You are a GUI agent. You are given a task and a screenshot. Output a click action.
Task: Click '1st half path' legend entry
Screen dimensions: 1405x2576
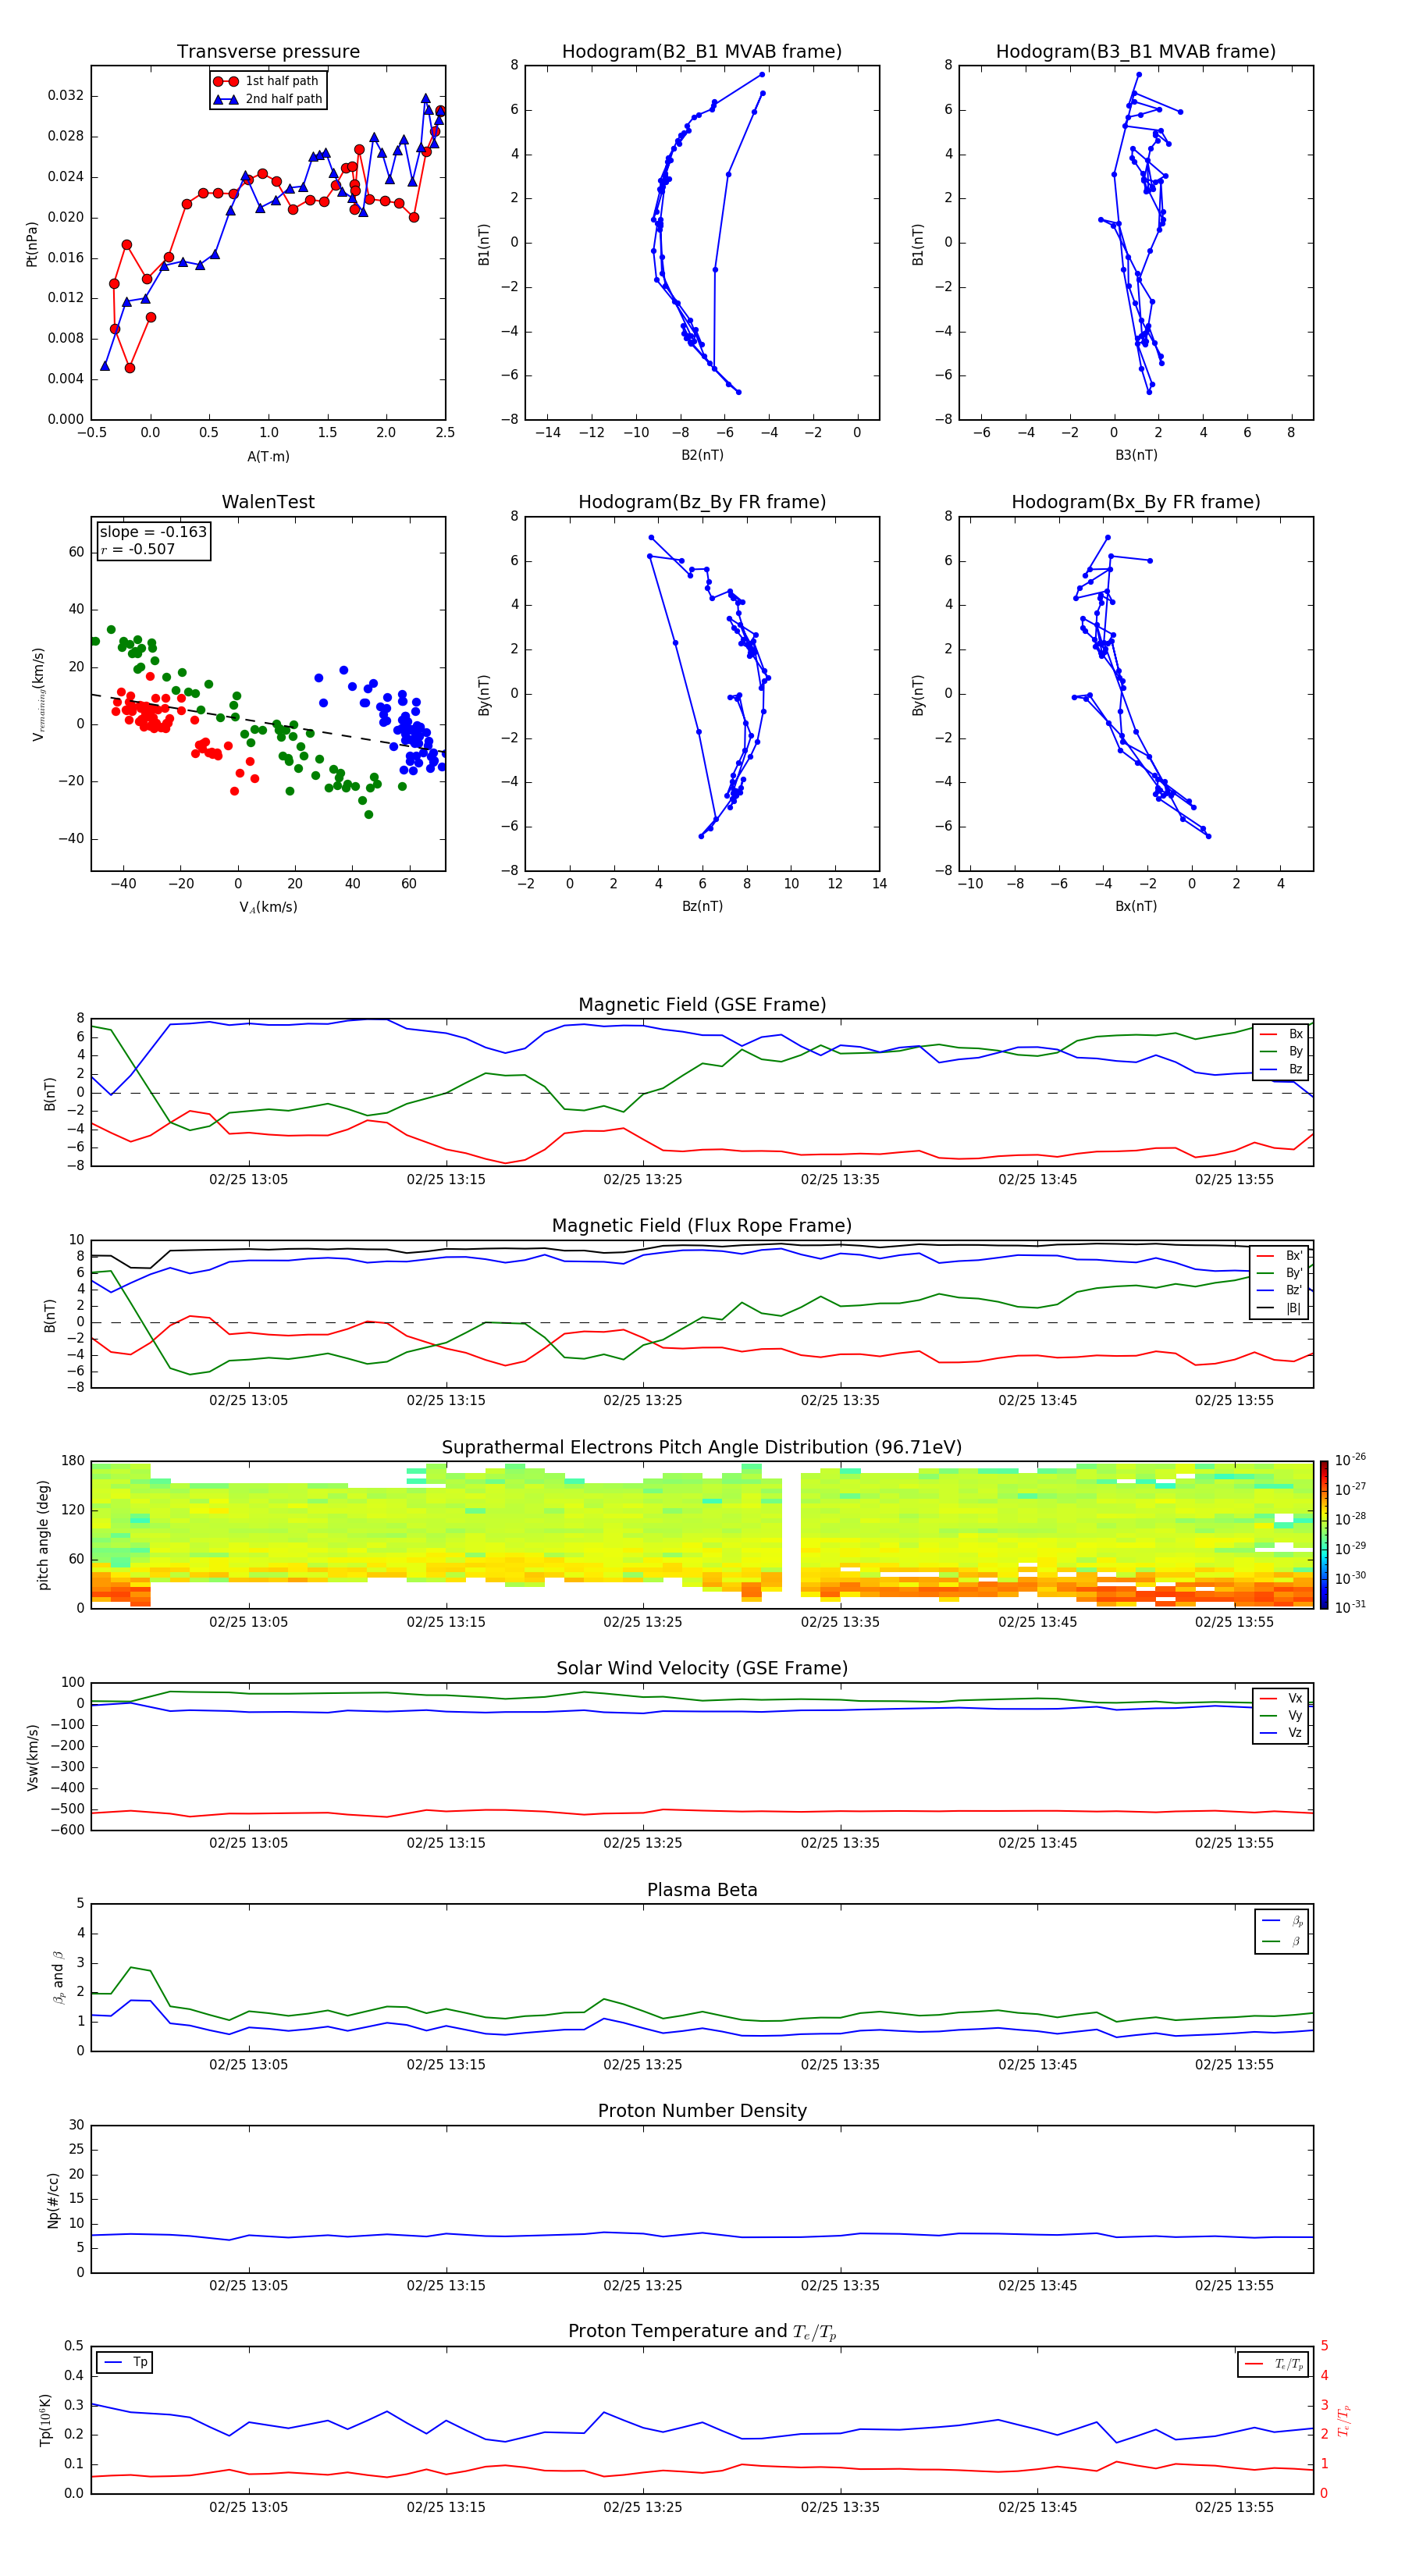pos(266,81)
